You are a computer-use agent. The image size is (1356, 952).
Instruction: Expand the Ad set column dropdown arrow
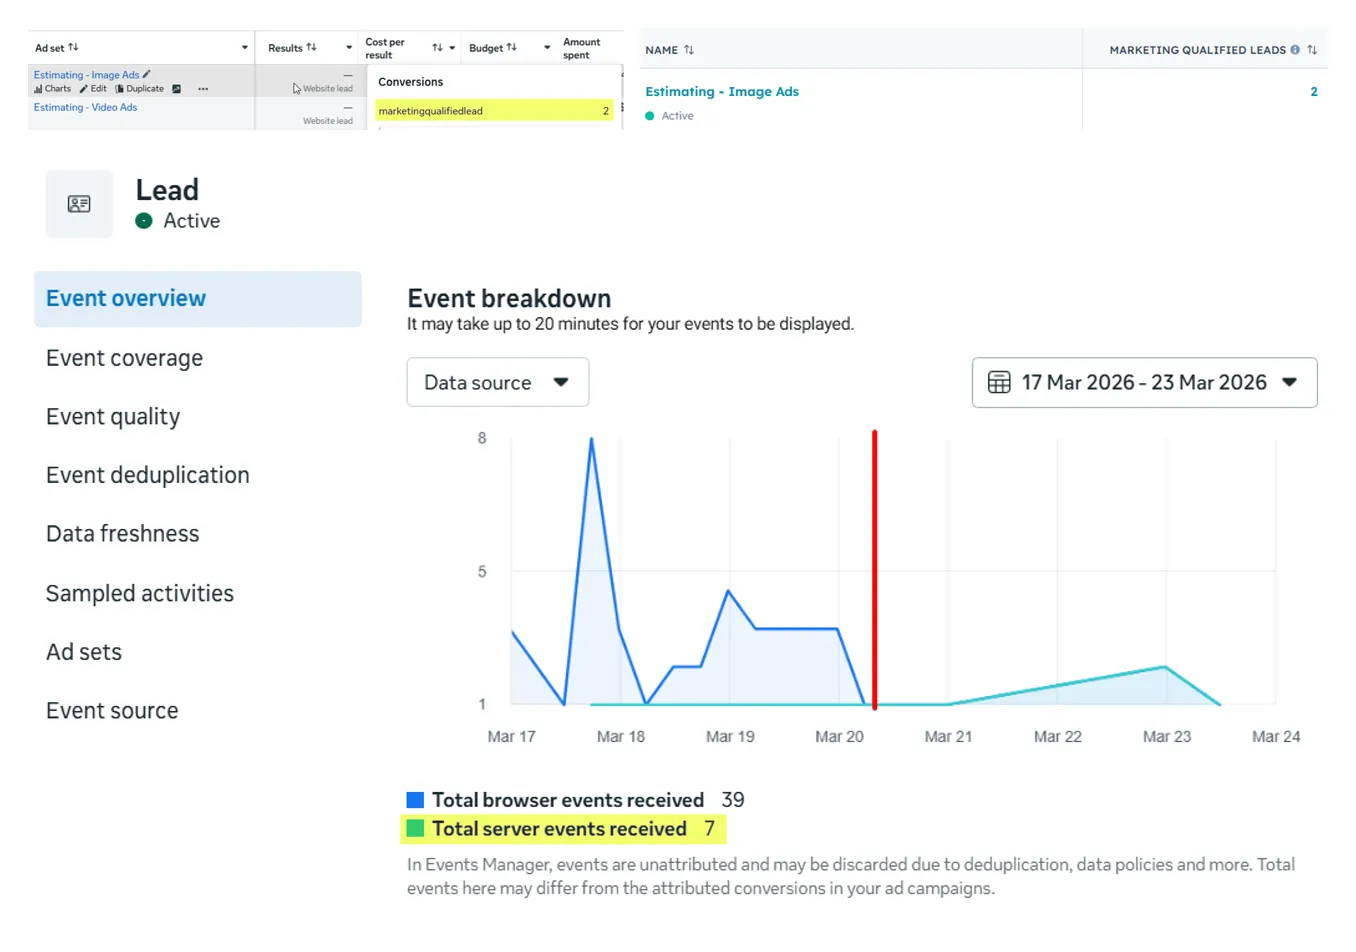245,47
